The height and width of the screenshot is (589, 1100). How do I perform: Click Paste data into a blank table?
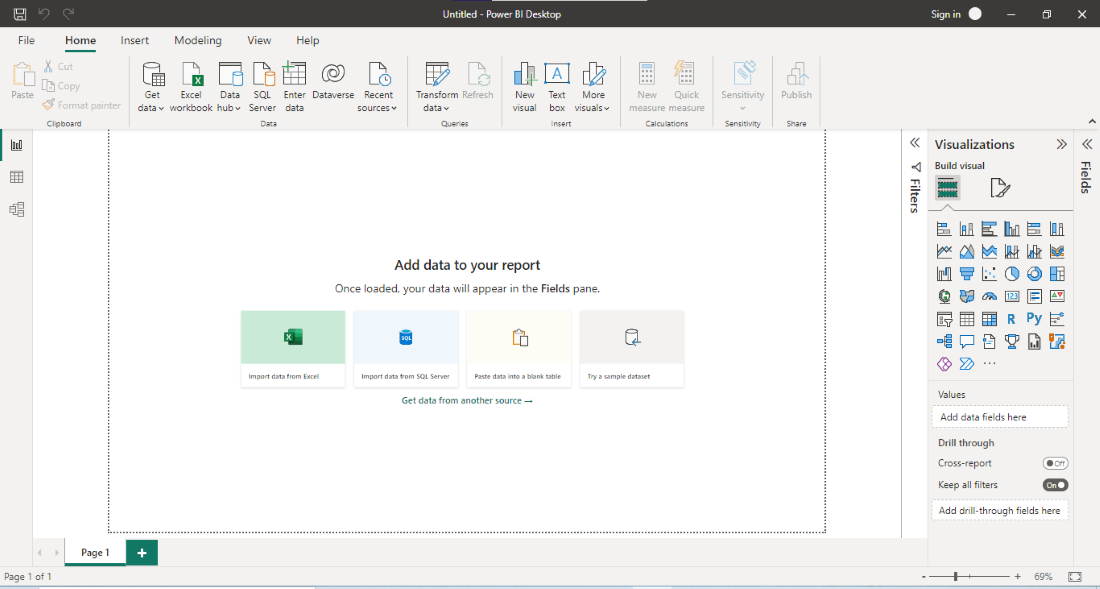pyautogui.click(x=519, y=348)
